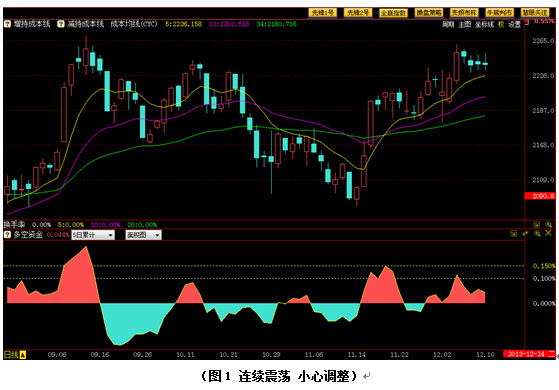Click the 10.11 date marker
The image size is (559, 390).
pos(185,355)
